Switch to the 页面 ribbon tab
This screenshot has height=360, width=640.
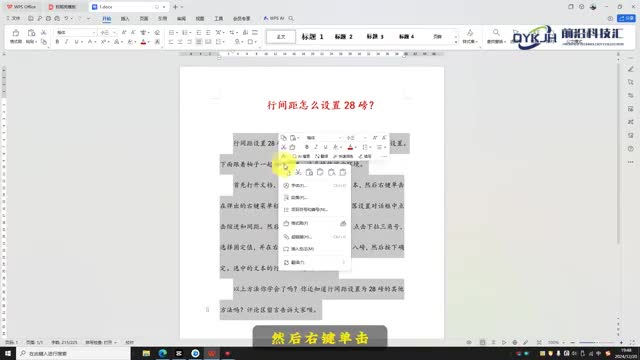coord(144,19)
